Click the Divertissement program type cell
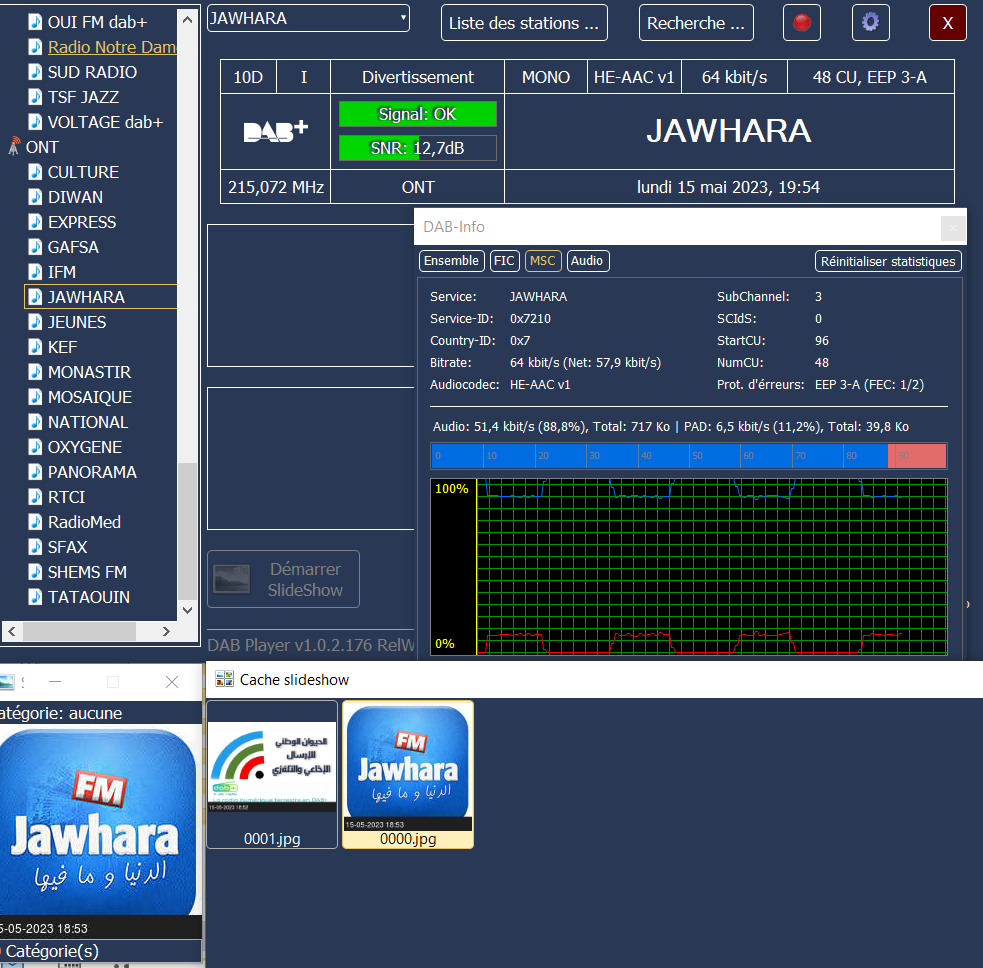This screenshot has width=983, height=968. [x=418, y=77]
